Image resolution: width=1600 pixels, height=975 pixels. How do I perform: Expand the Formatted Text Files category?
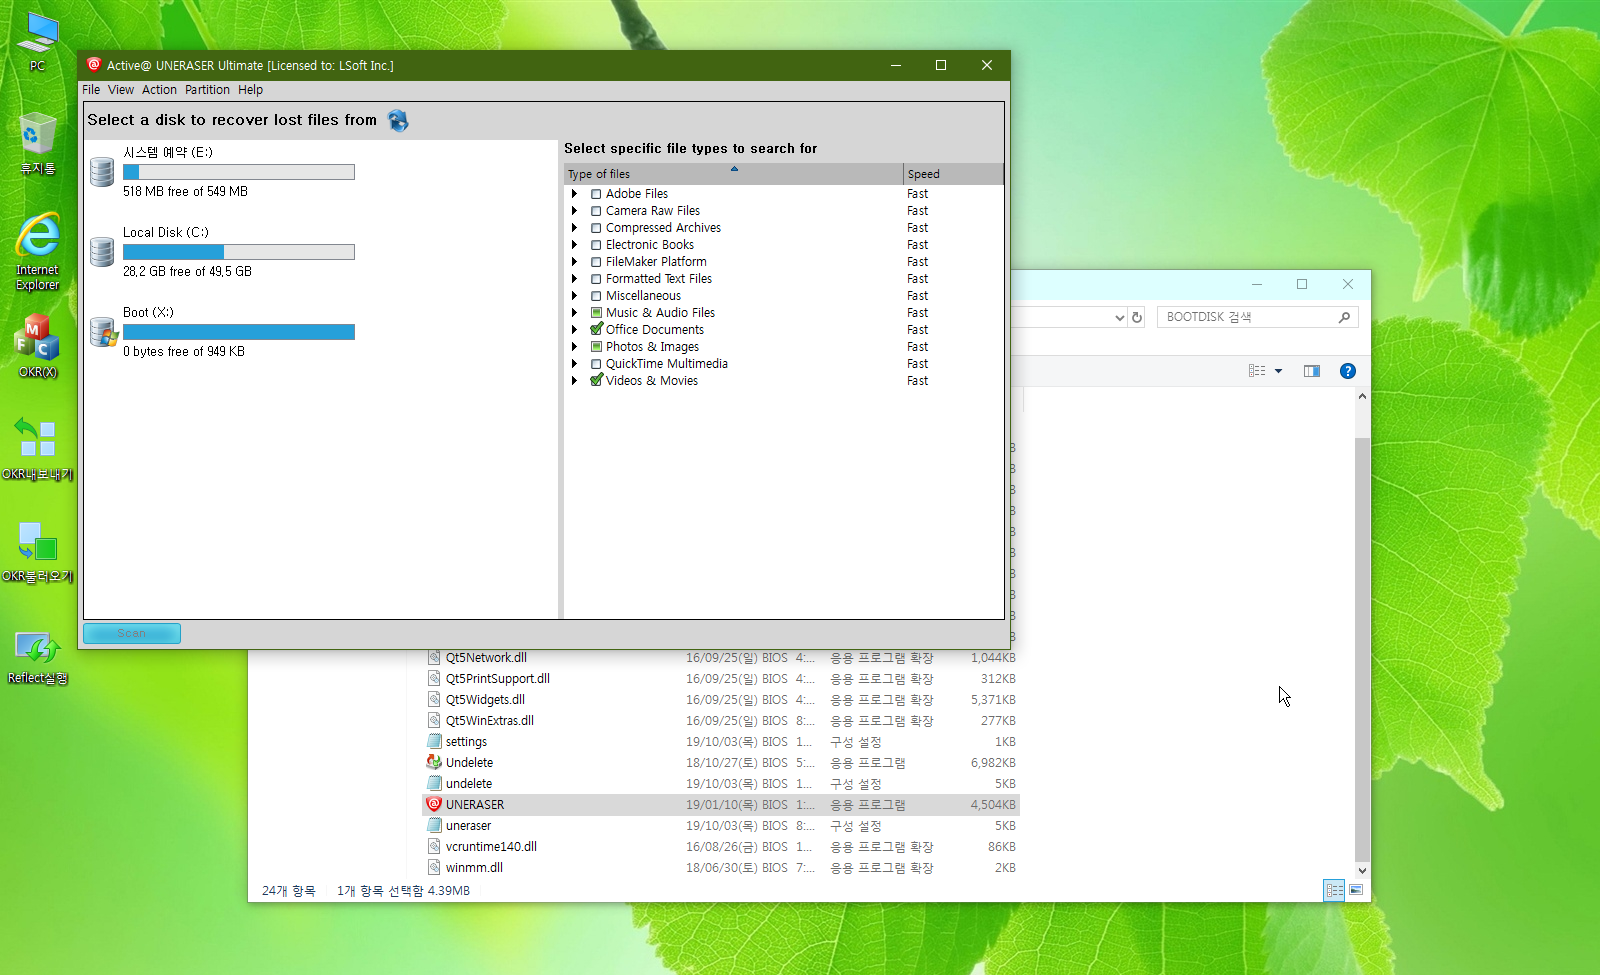tap(575, 279)
